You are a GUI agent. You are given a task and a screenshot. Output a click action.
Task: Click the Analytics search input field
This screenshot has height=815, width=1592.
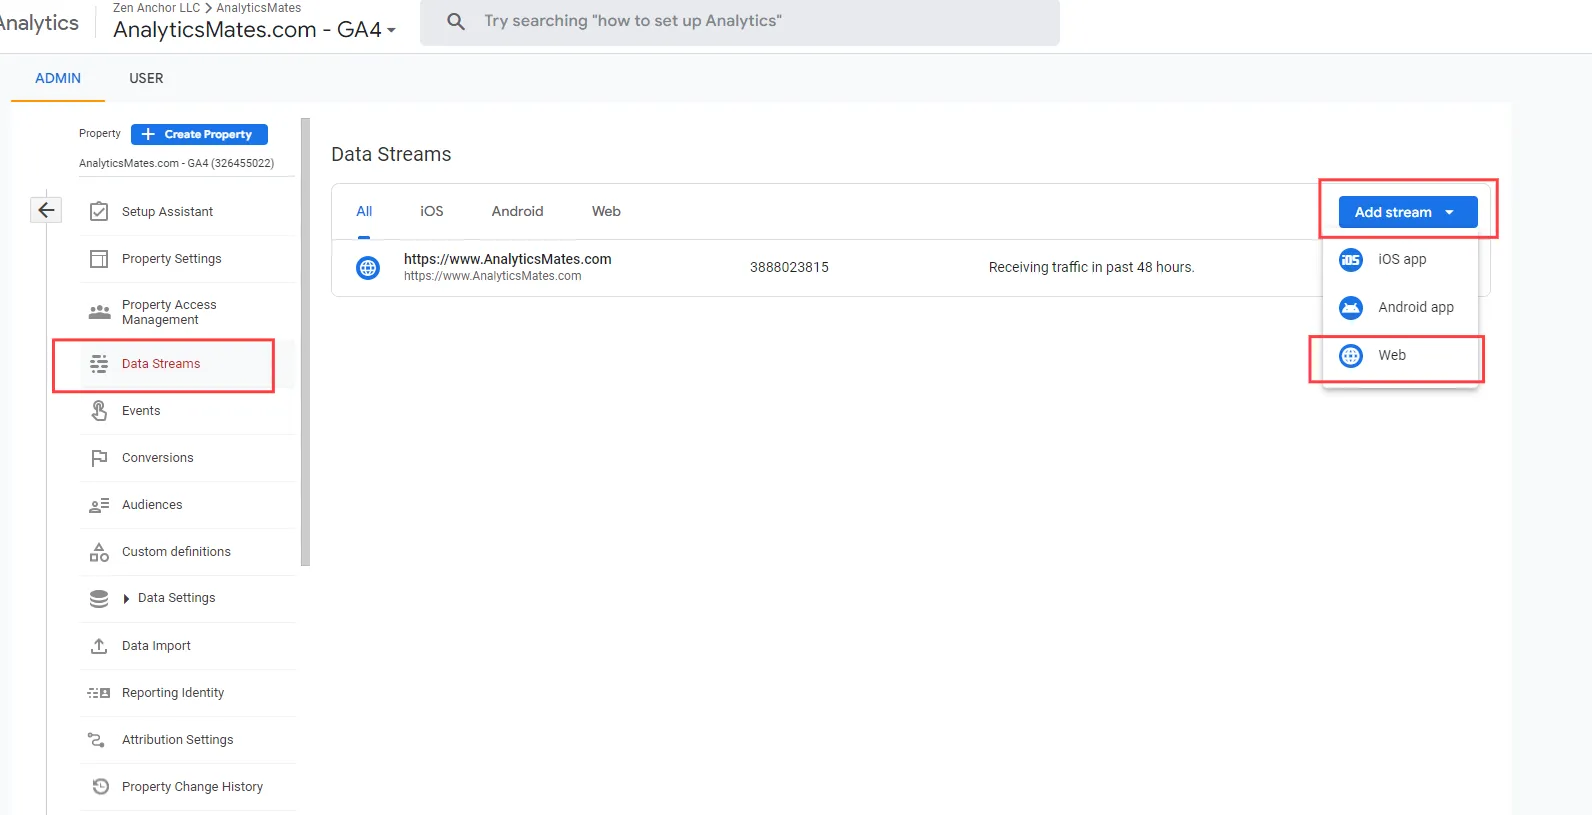tap(740, 21)
